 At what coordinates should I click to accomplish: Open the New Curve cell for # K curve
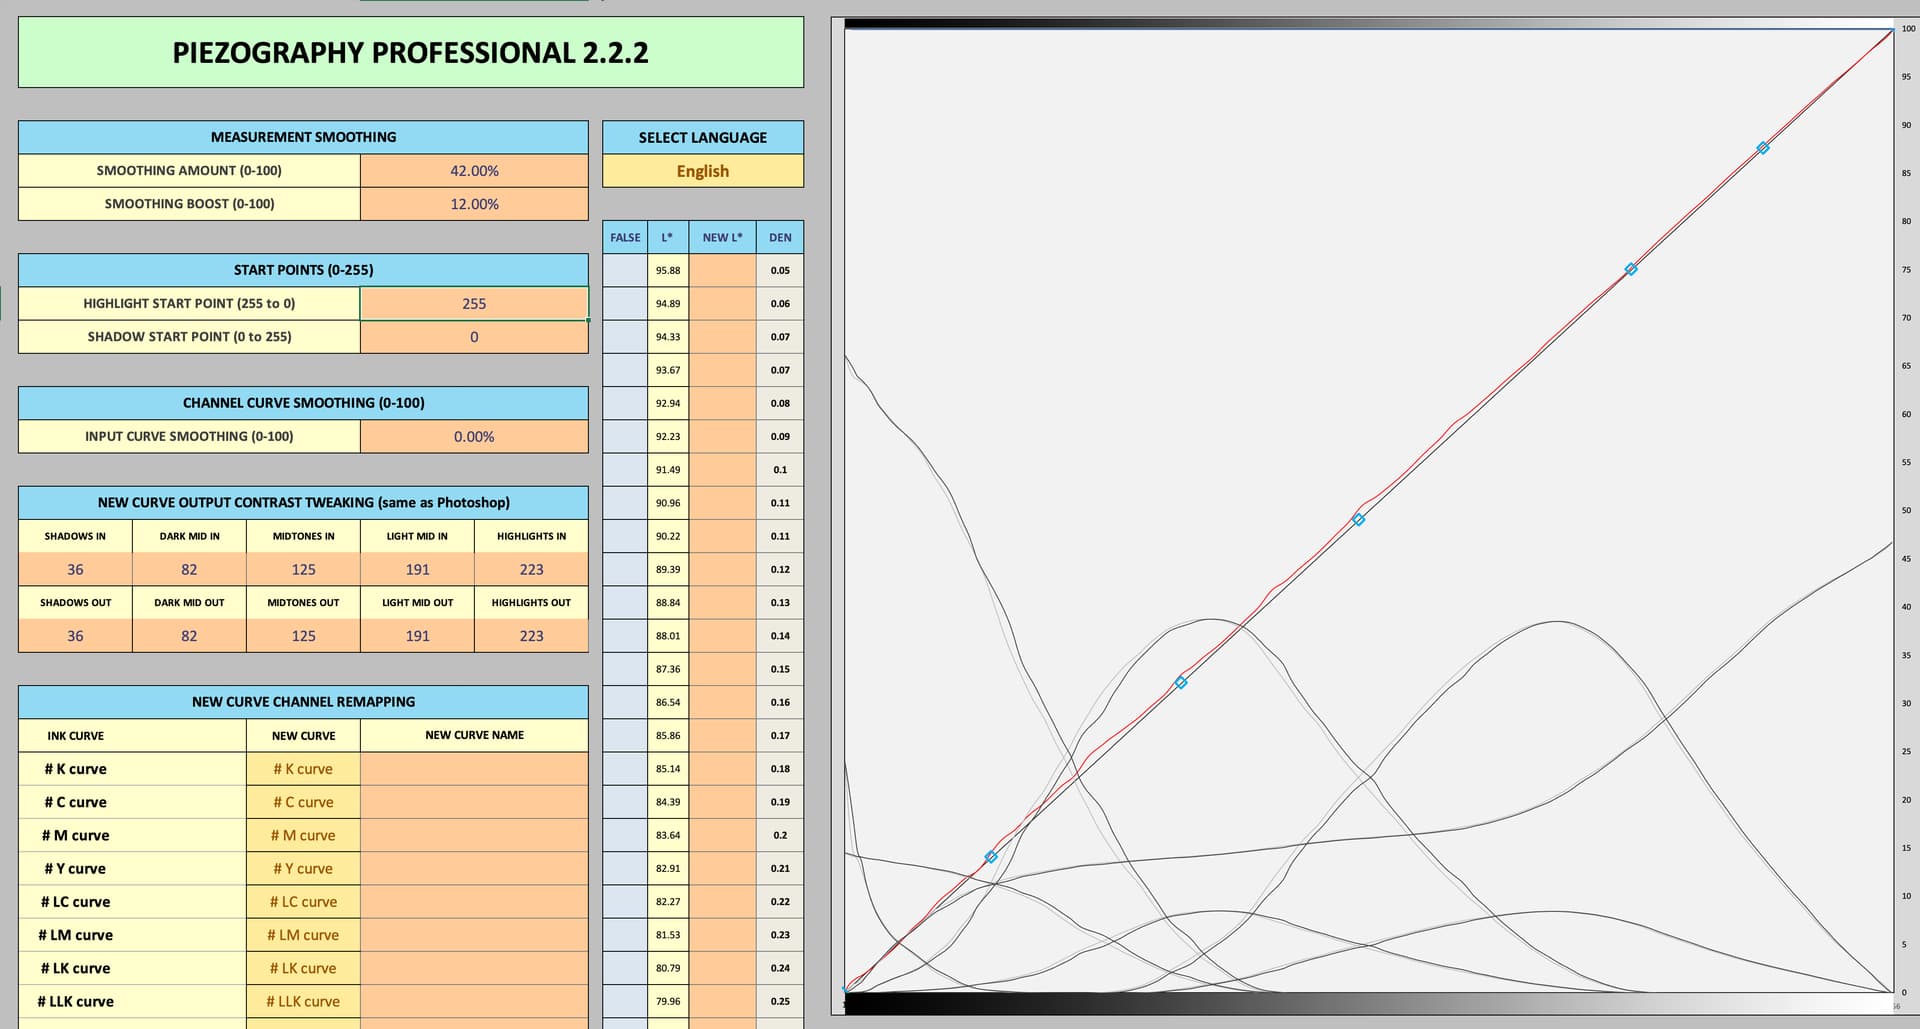(x=303, y=769)
